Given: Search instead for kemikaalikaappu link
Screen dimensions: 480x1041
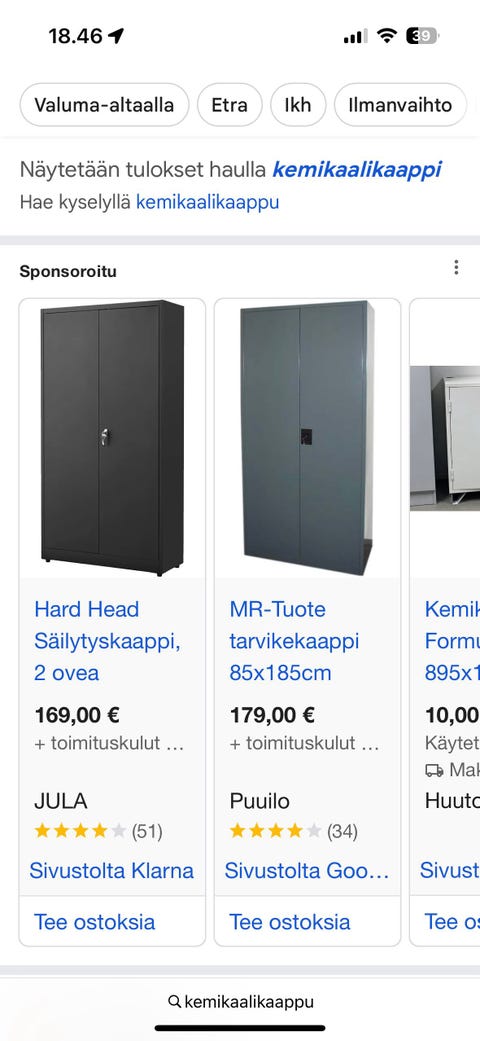Looking at the screenshot, I should [x=207, y=202].
